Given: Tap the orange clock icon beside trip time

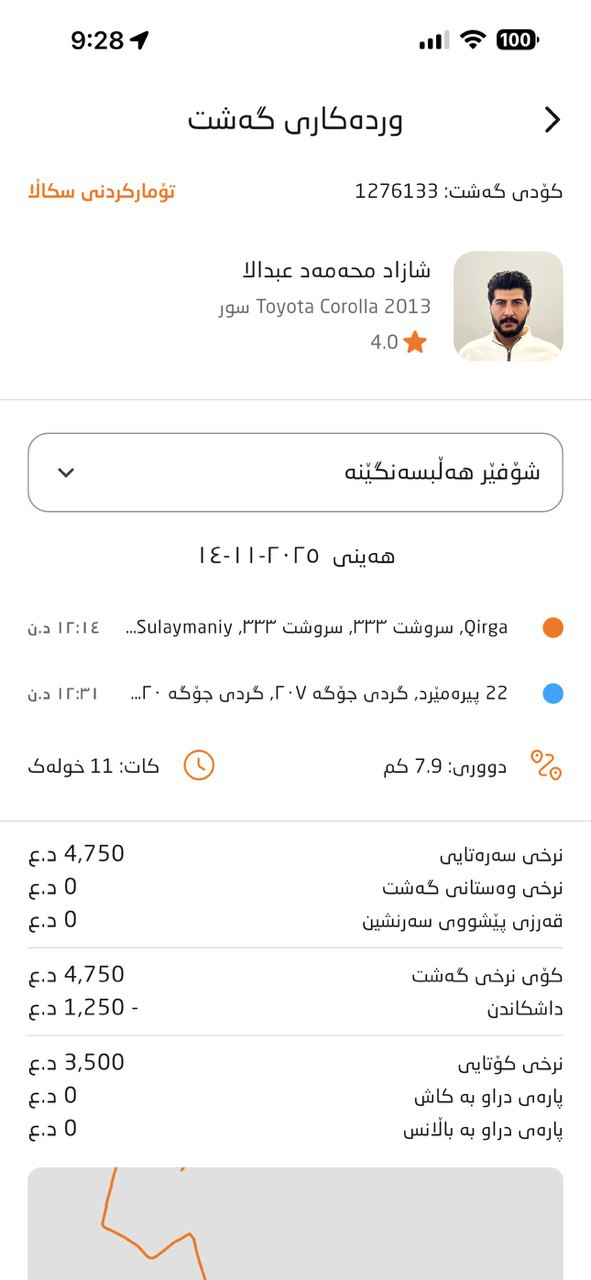Looking at the screenshot, I should [200, 763].
